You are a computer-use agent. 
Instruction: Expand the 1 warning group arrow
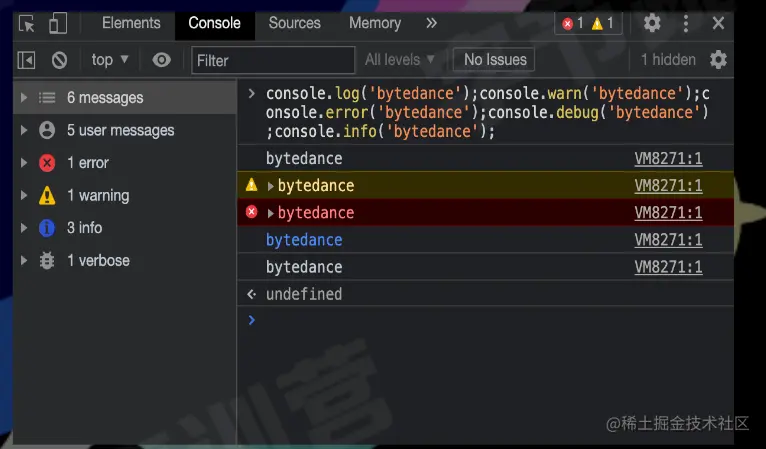tap(23, 195)
